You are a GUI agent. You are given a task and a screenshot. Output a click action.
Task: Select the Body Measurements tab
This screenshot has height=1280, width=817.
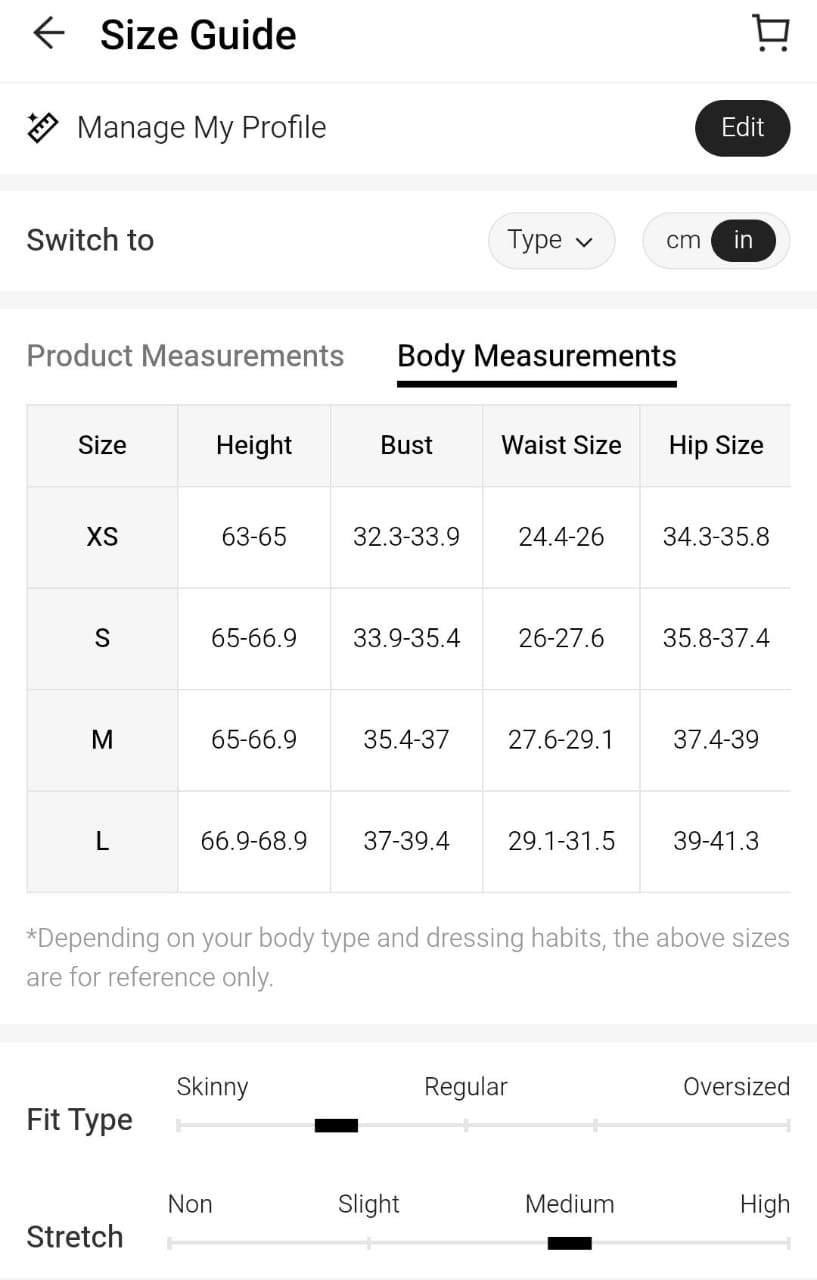(x=537, y=356)
